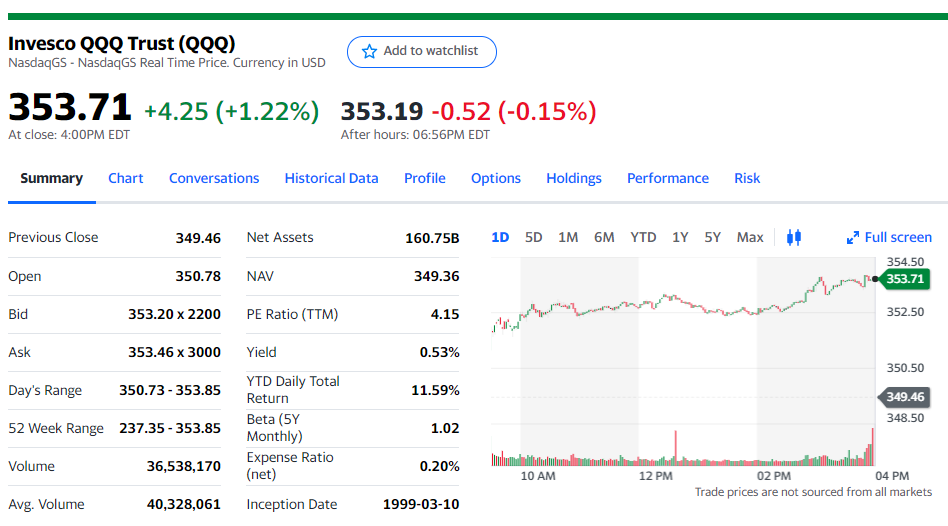
Task: Click the At close: 4:00PM EDT text
Action: (x=69, y=135)
